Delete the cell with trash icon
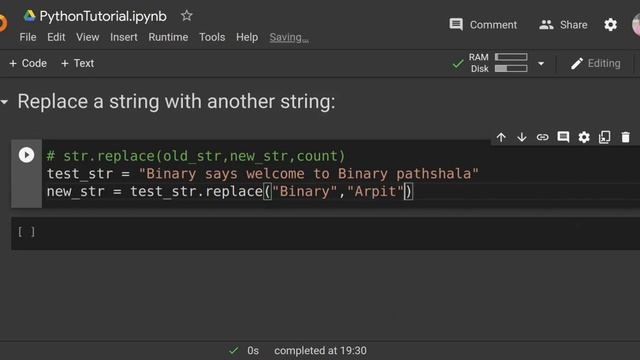Image resolution: width=640 pixels, height=360 pixels. (625, 137)
